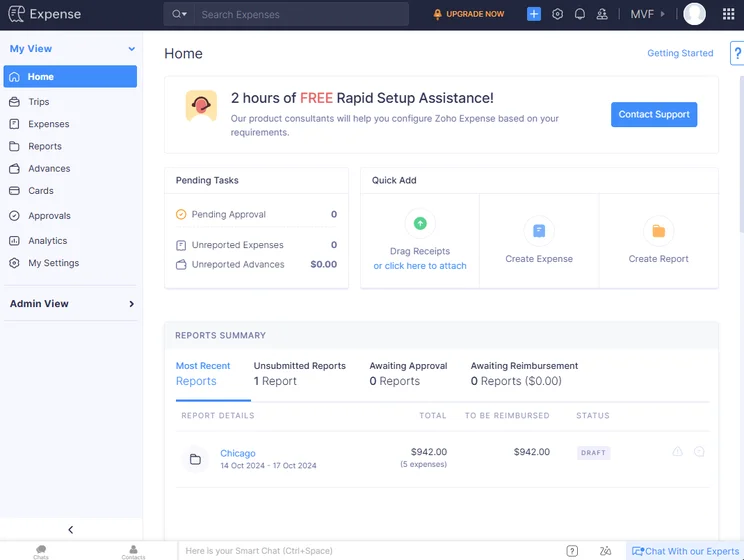
Task: Open the notifications bell icon
Action: 580,14
